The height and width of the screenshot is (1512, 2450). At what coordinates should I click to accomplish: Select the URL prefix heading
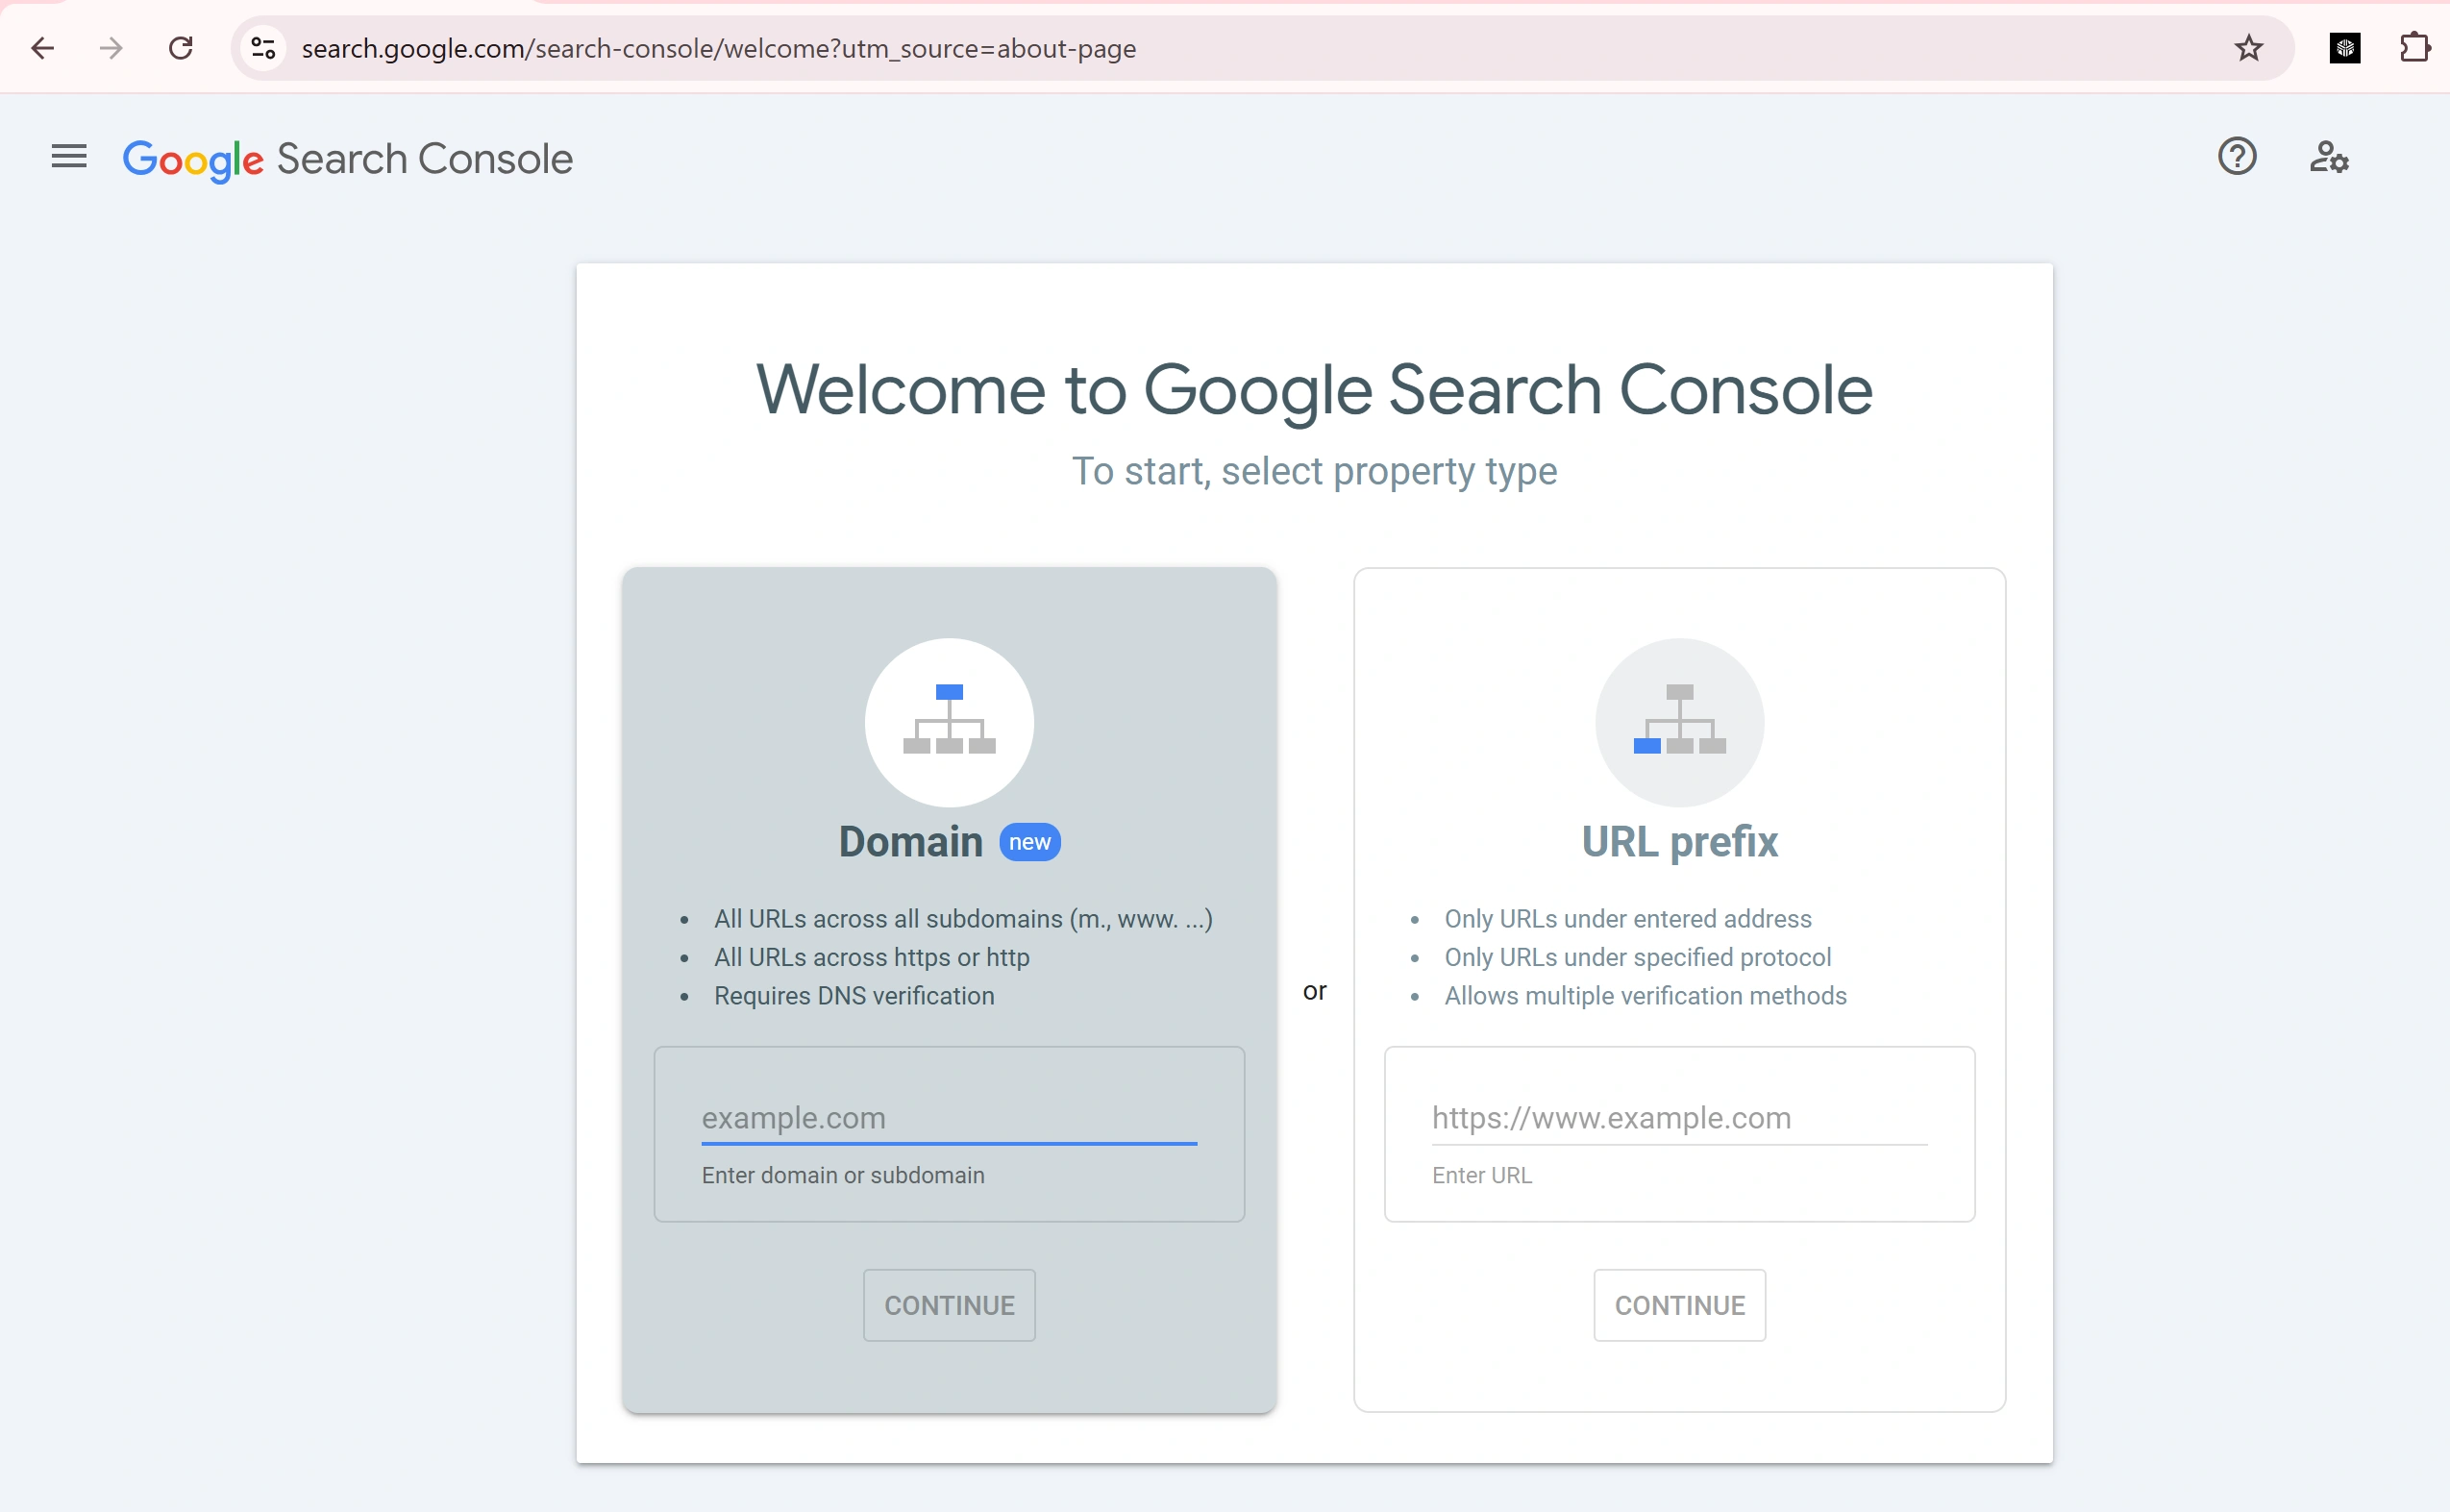[x=1679, y=842]
